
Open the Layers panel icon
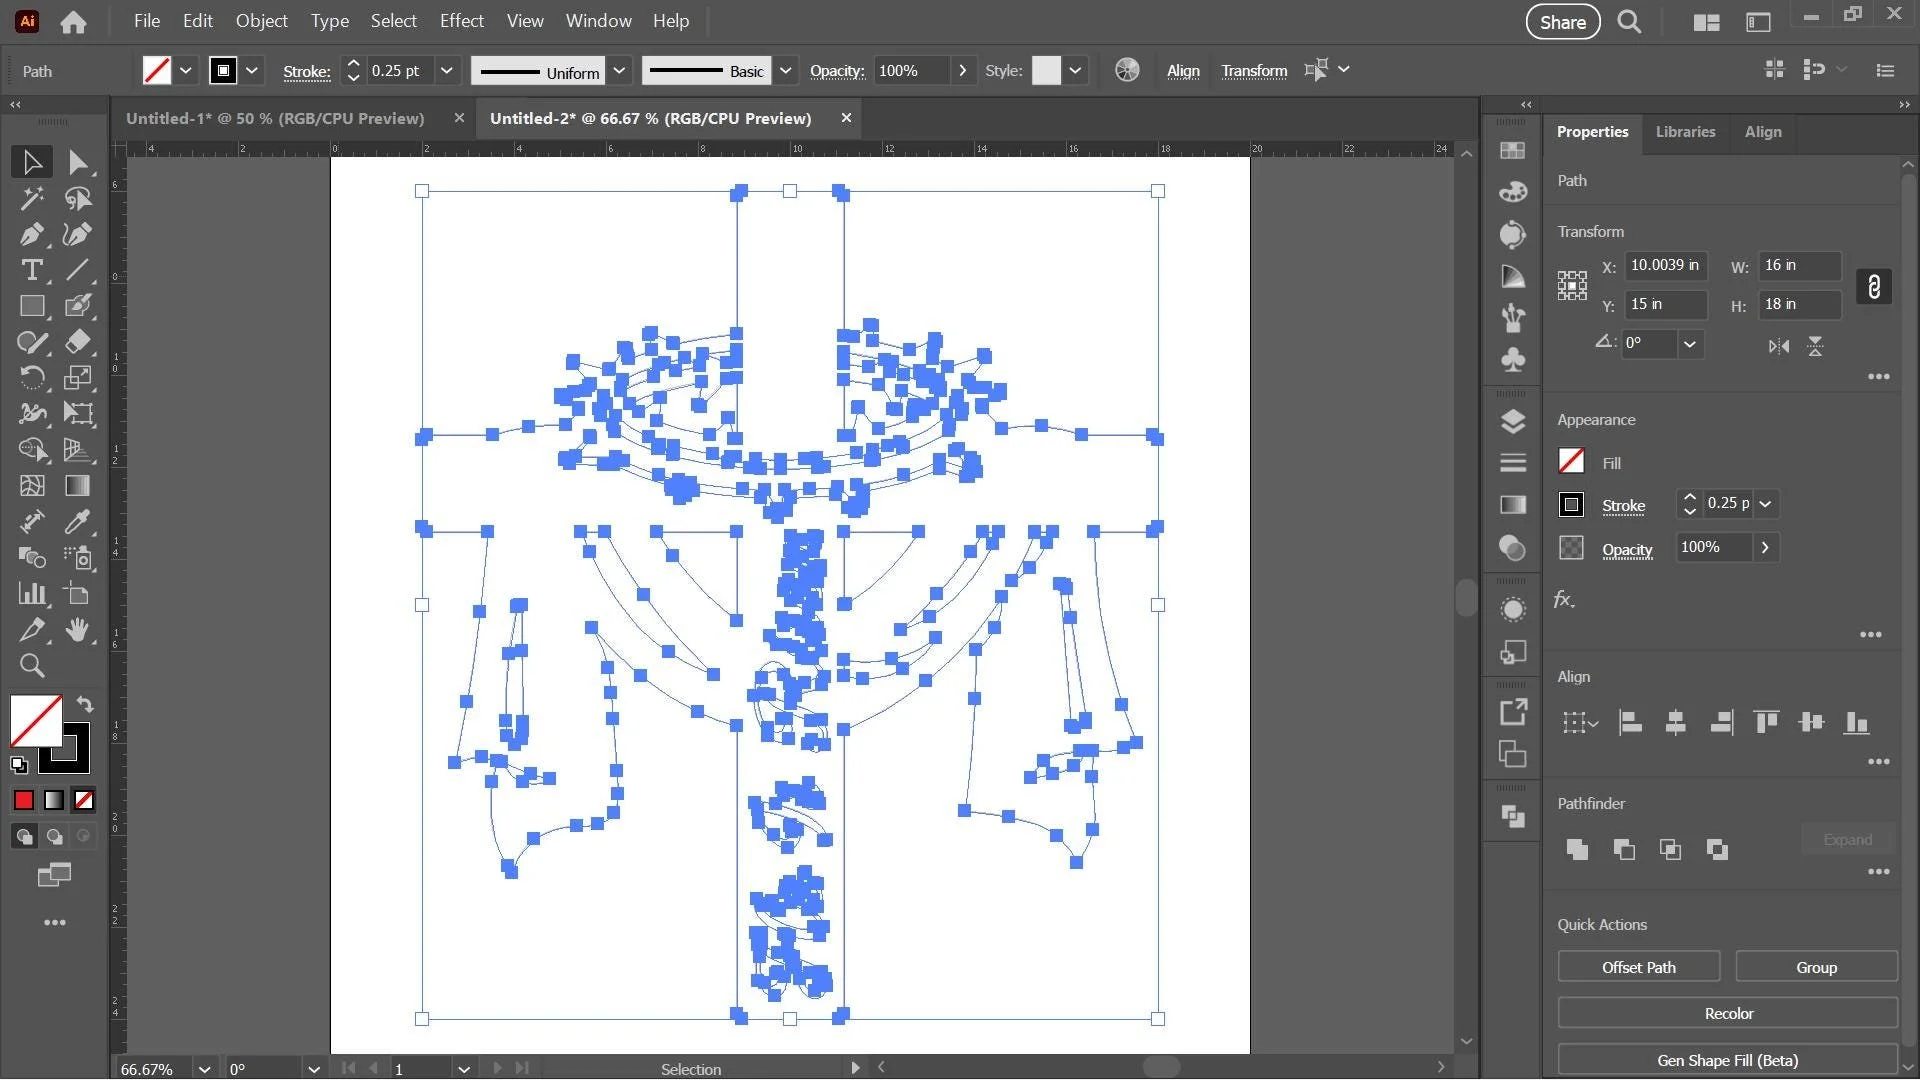[x=1512, y=421]
